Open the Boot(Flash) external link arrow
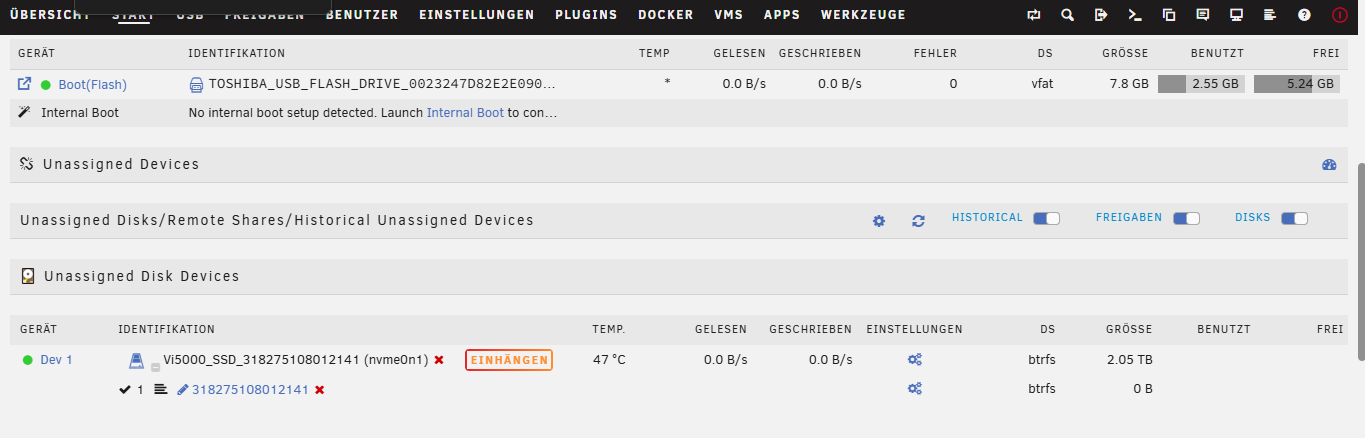 25,84
